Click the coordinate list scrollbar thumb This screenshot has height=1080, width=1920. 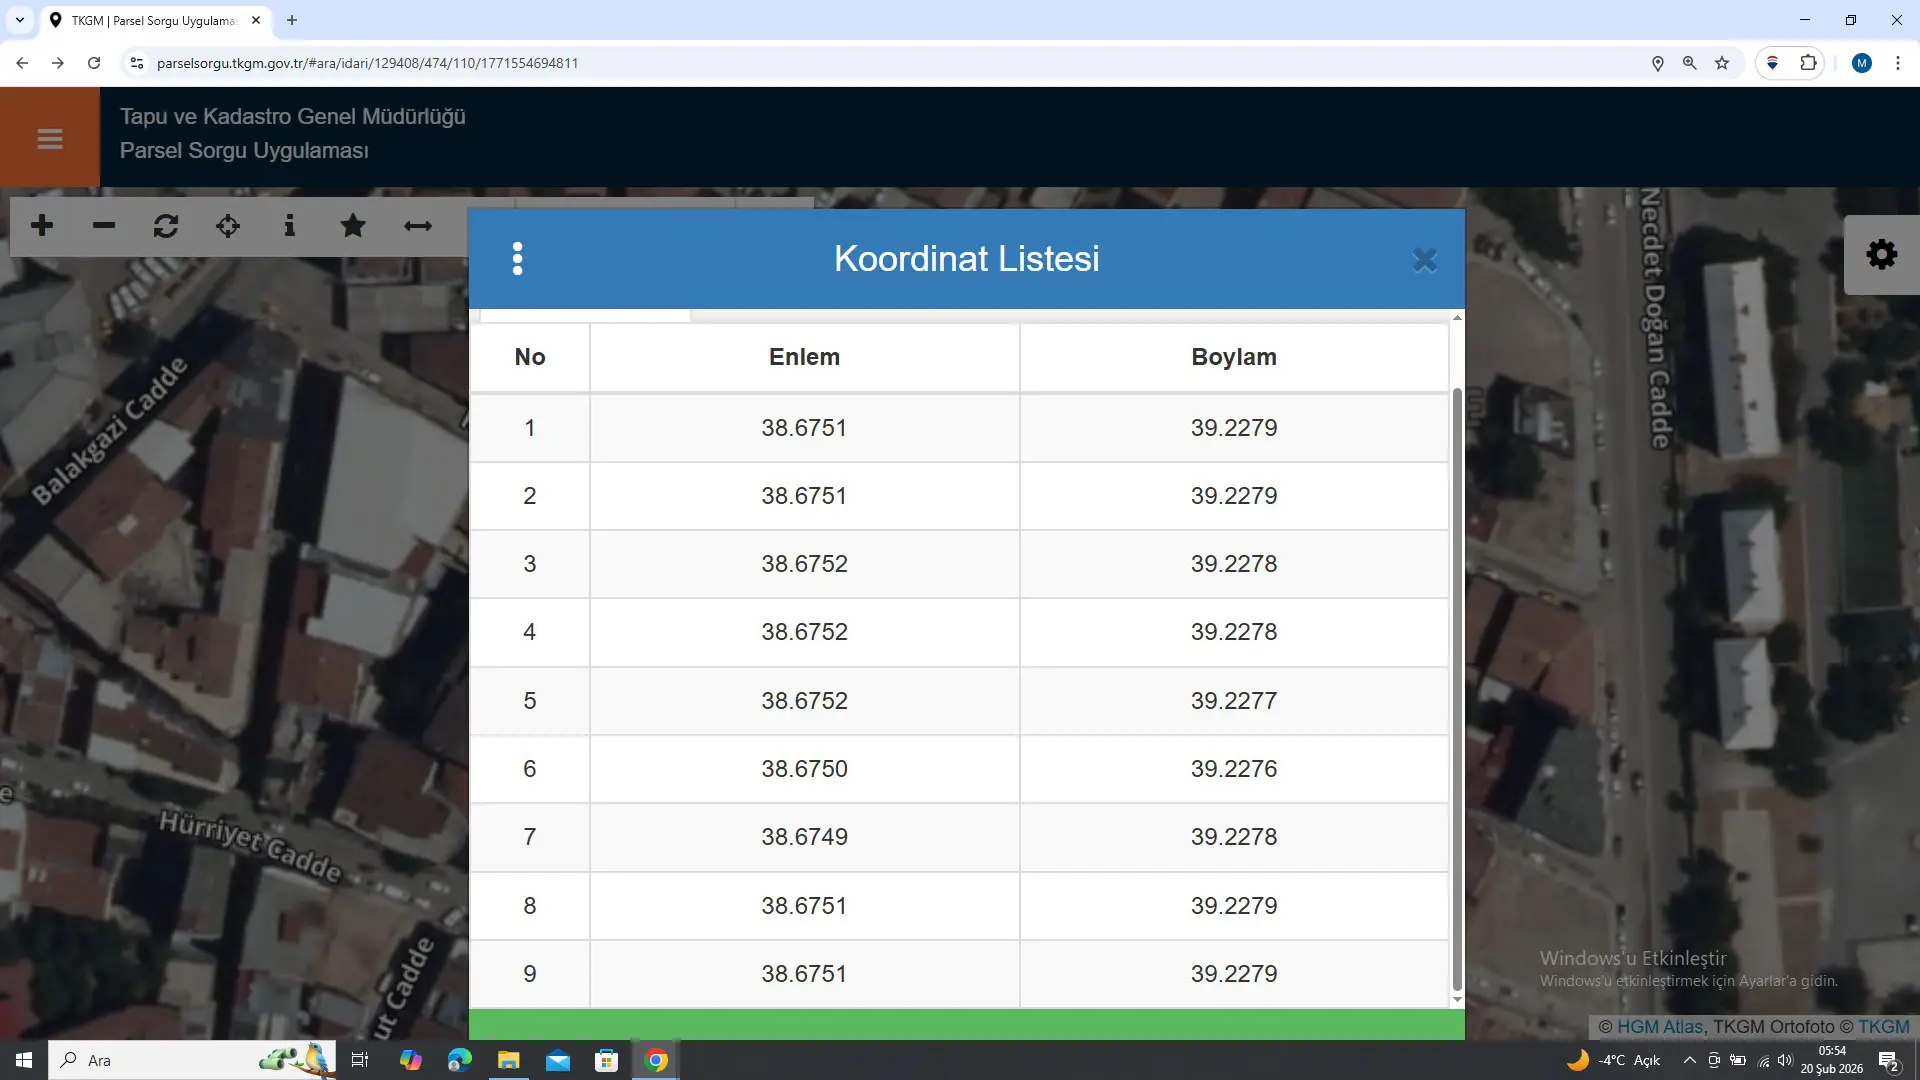(1457, 690)
